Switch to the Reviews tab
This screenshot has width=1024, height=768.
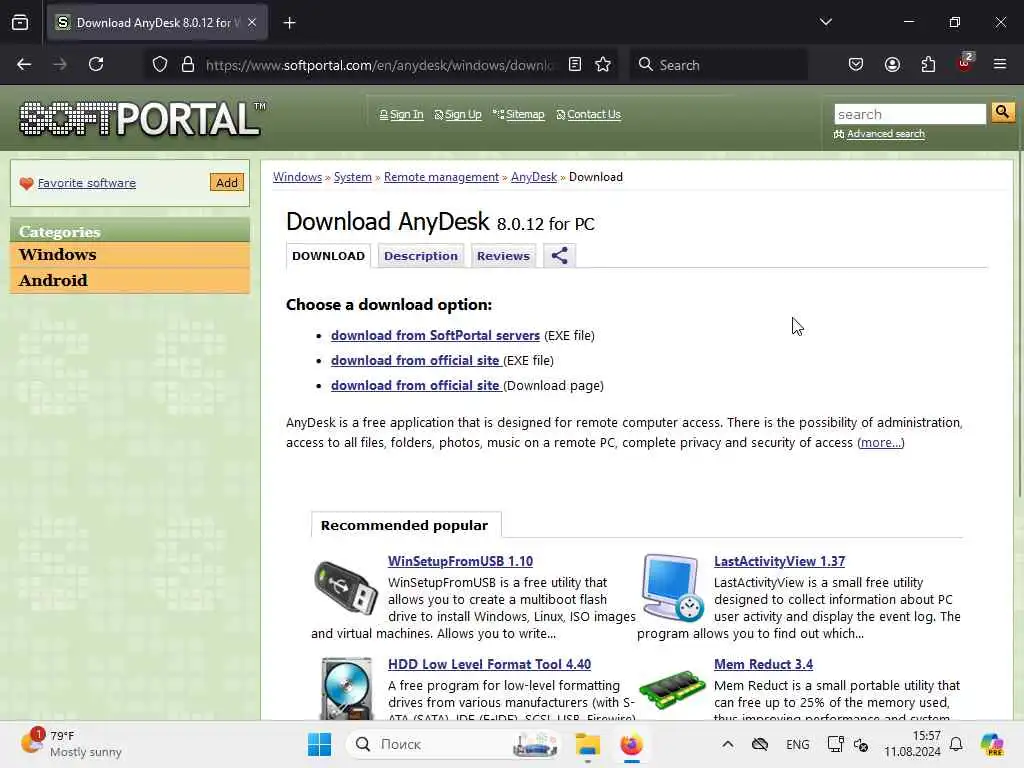coord(503,256)
